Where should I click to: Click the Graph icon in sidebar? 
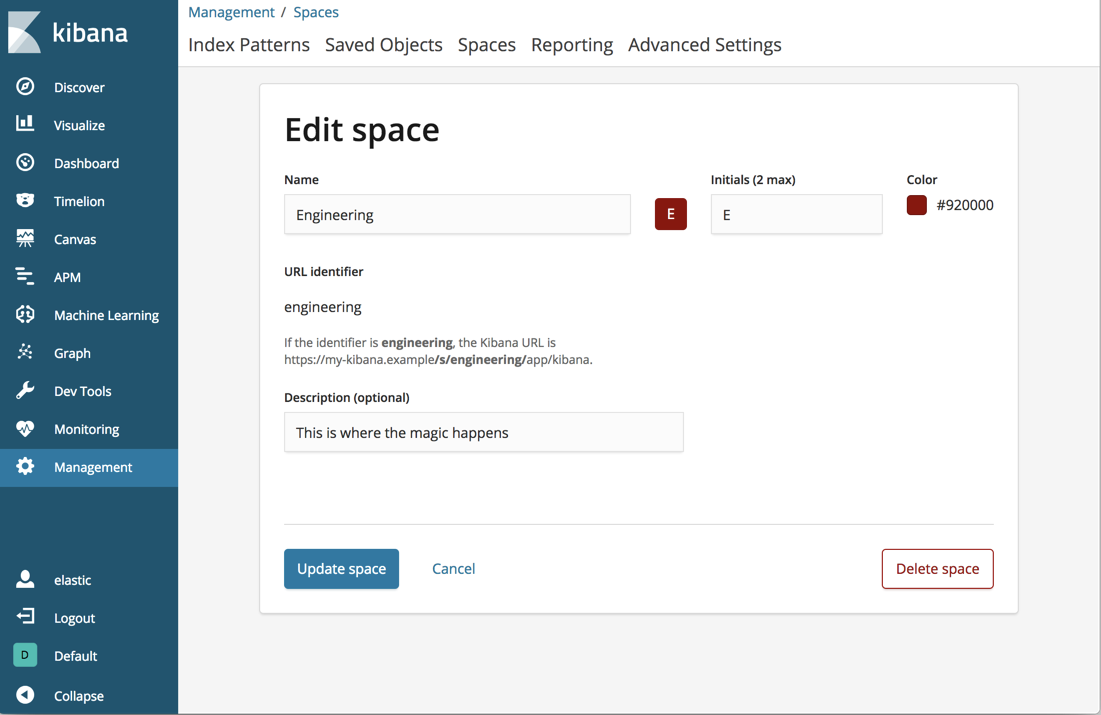pos(25,353)
